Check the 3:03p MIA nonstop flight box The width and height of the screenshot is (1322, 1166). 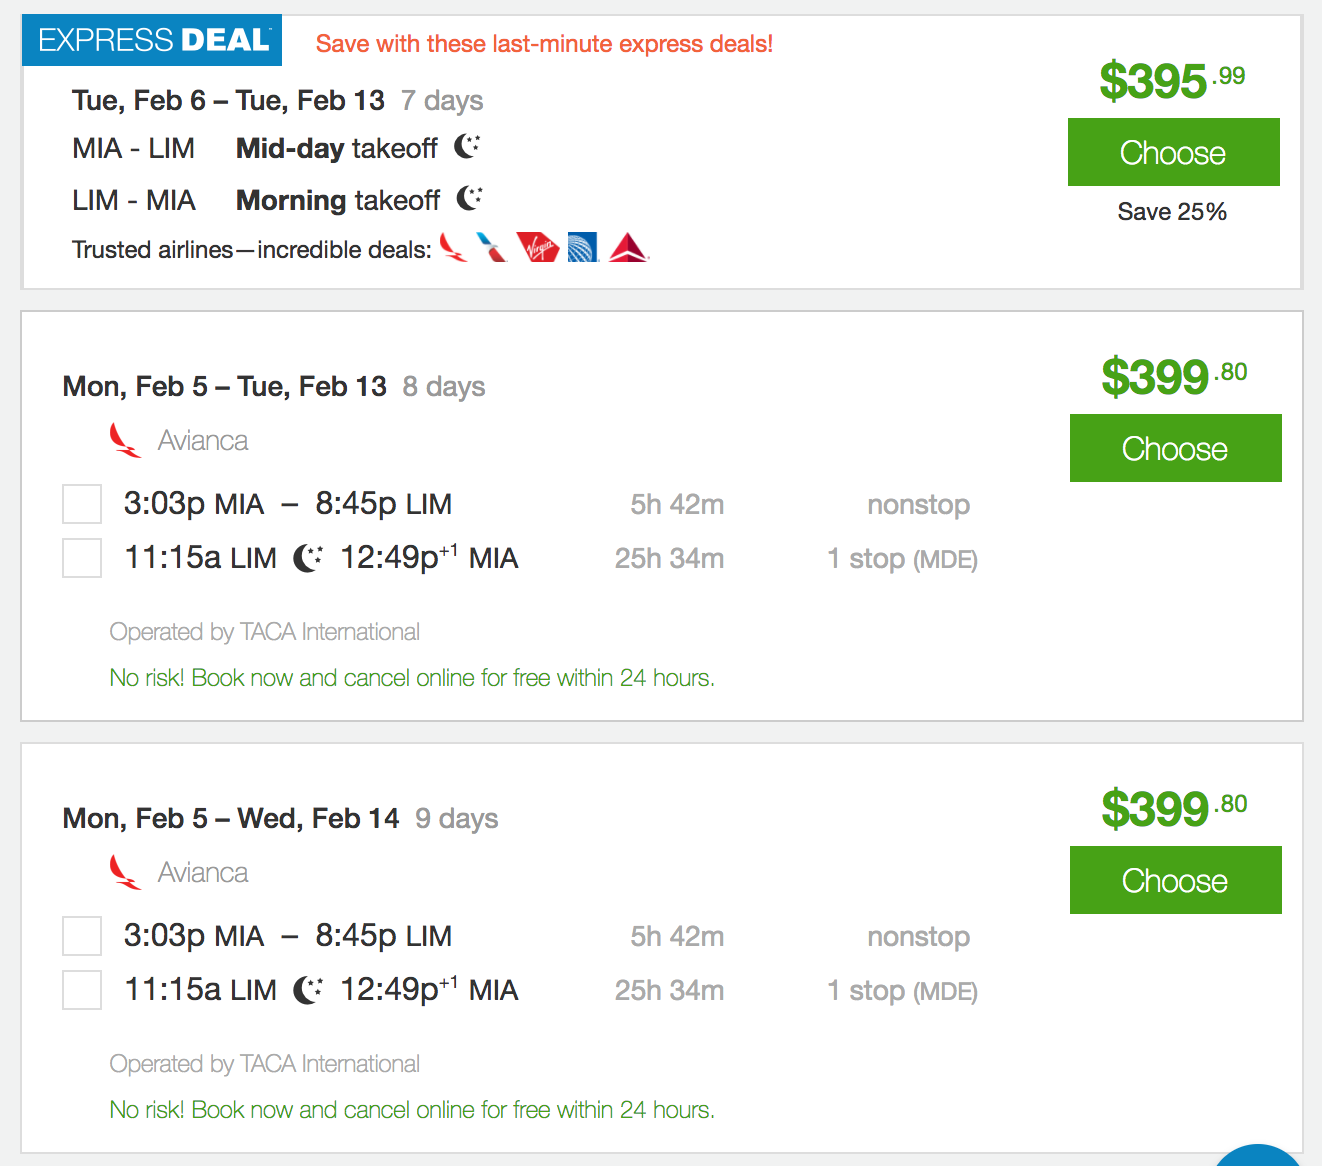81,504
